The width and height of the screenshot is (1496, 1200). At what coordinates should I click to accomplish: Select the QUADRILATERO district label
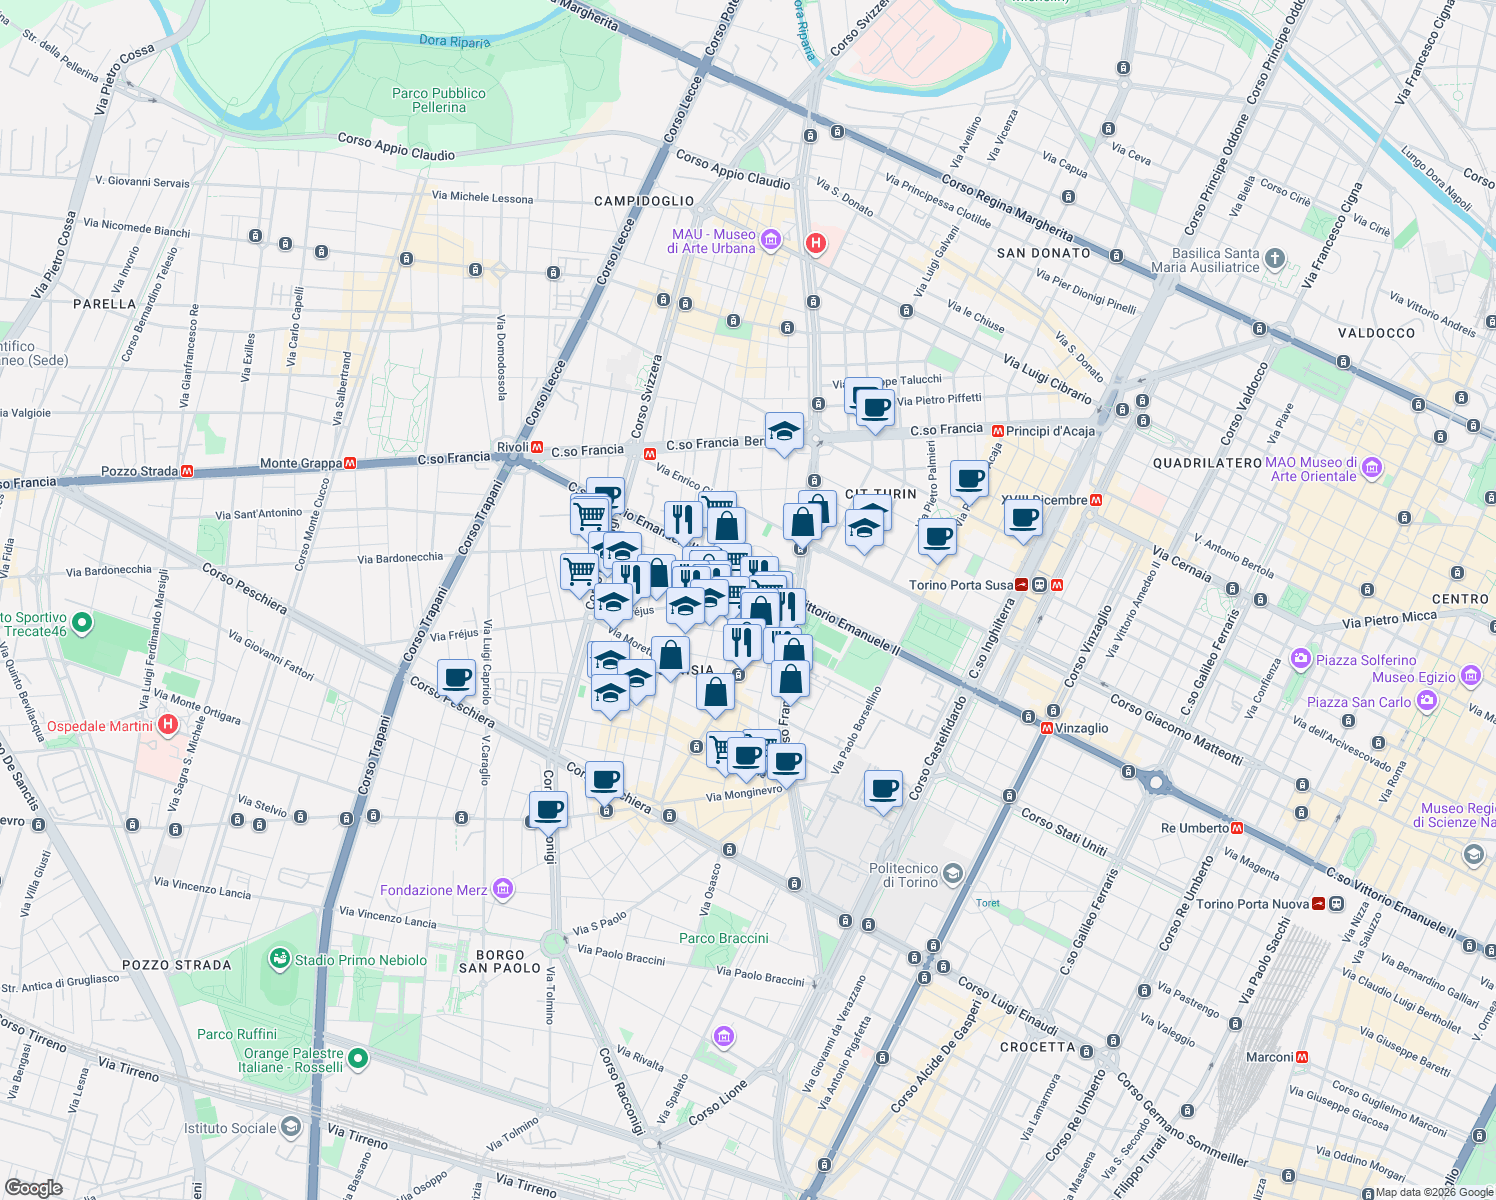point(1207,463)
